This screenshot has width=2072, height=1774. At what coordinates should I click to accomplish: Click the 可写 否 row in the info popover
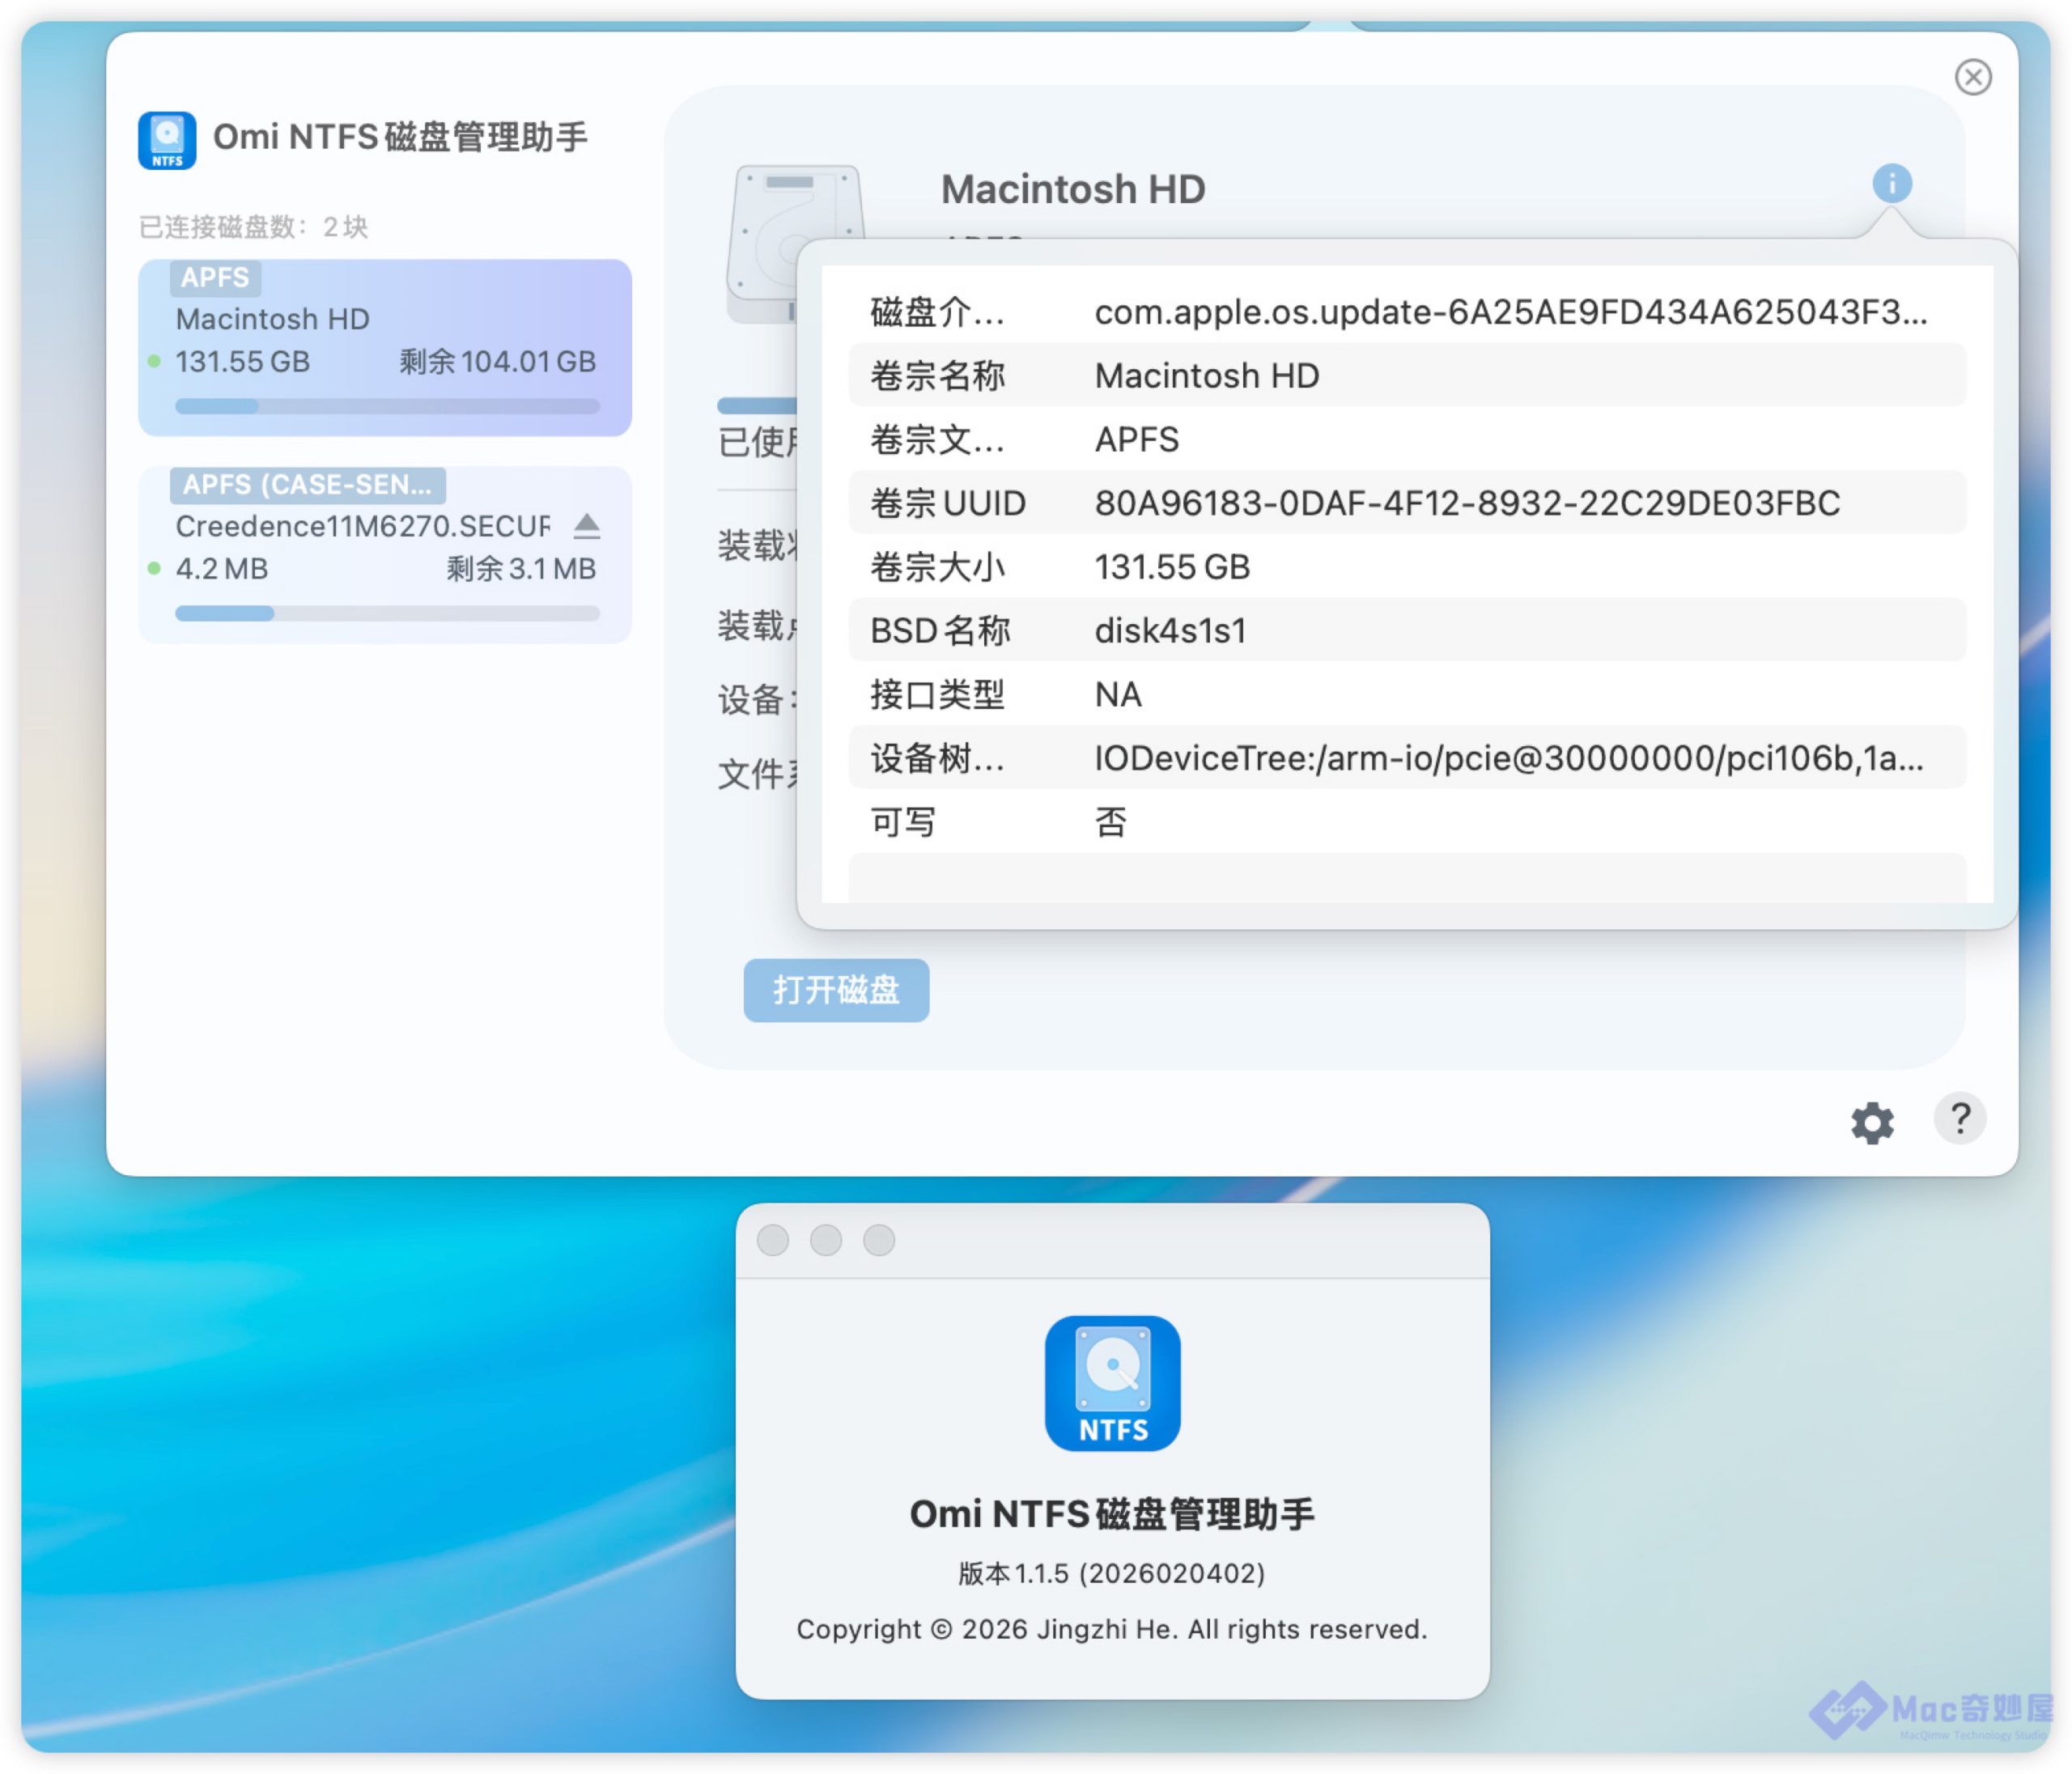[x=1406, y=822]
